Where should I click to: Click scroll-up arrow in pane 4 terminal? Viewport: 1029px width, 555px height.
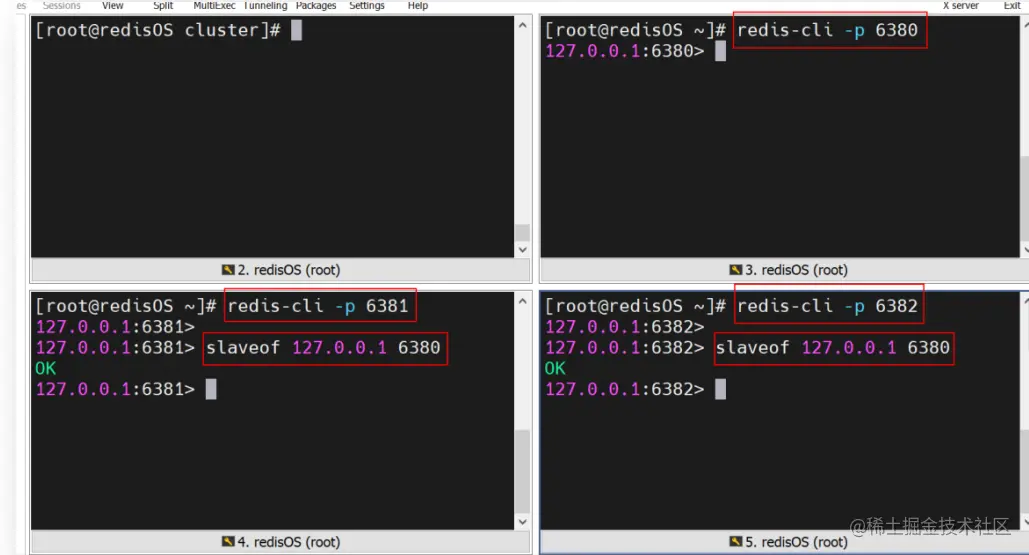[x=522, y=301]
